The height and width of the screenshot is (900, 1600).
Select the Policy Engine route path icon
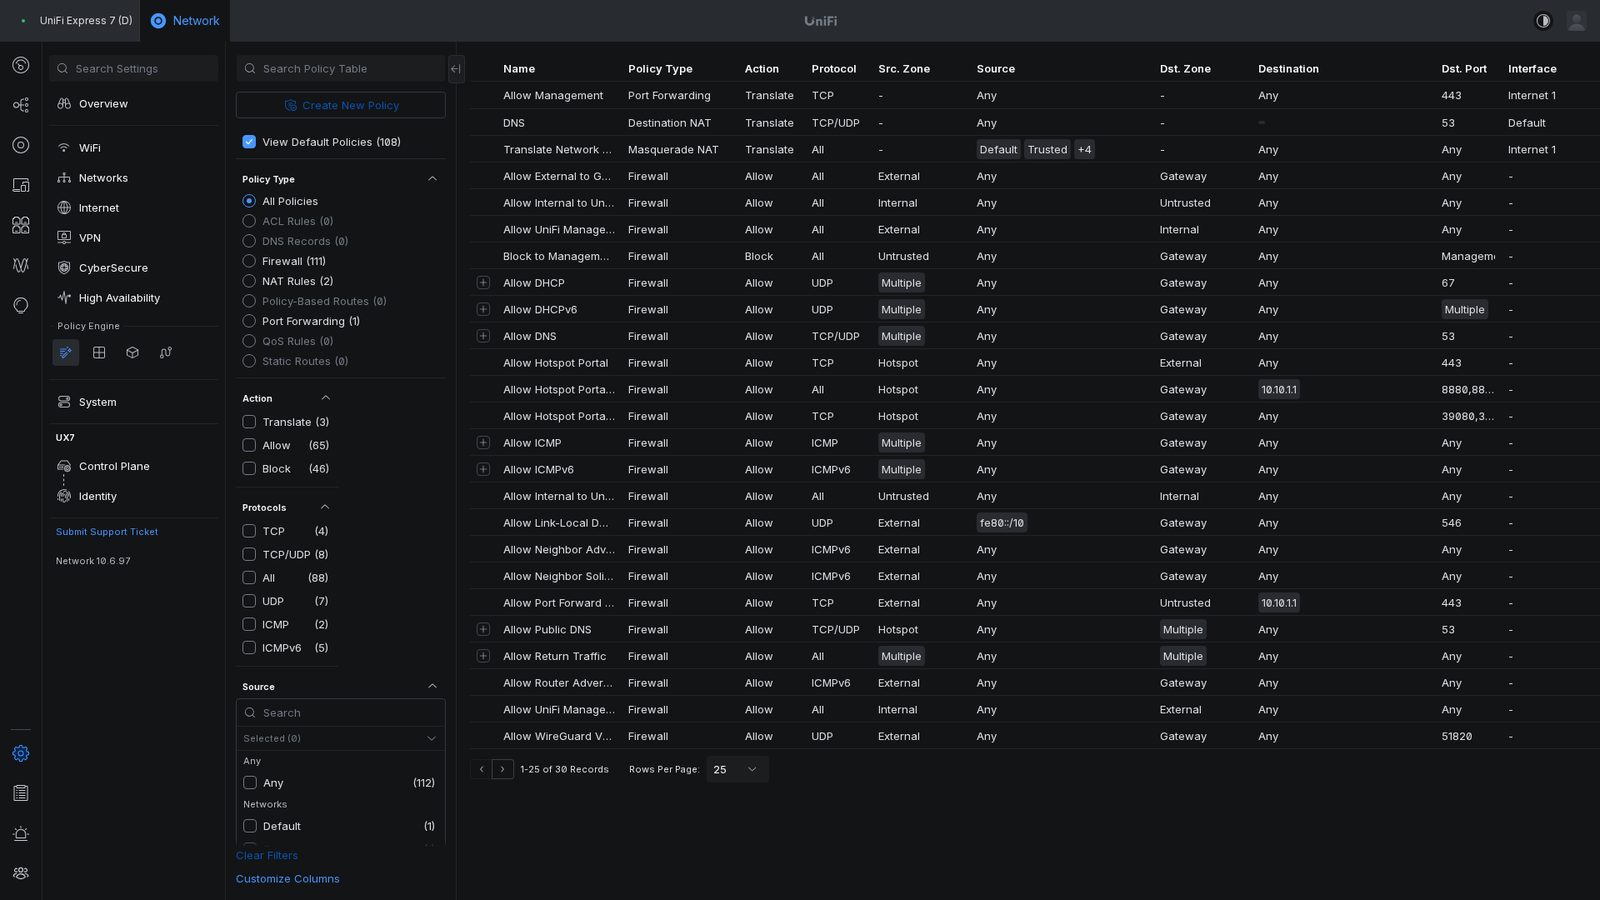pyautogui.click(x=166, y=352)
